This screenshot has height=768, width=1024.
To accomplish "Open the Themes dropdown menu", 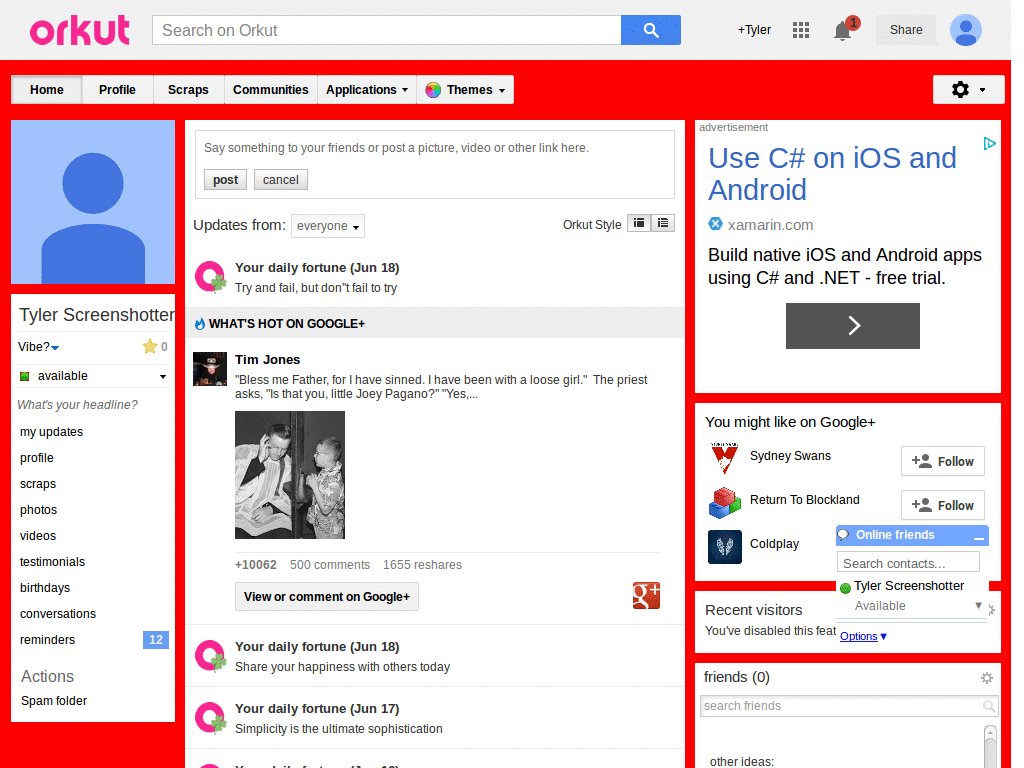I will pos(465,89).
